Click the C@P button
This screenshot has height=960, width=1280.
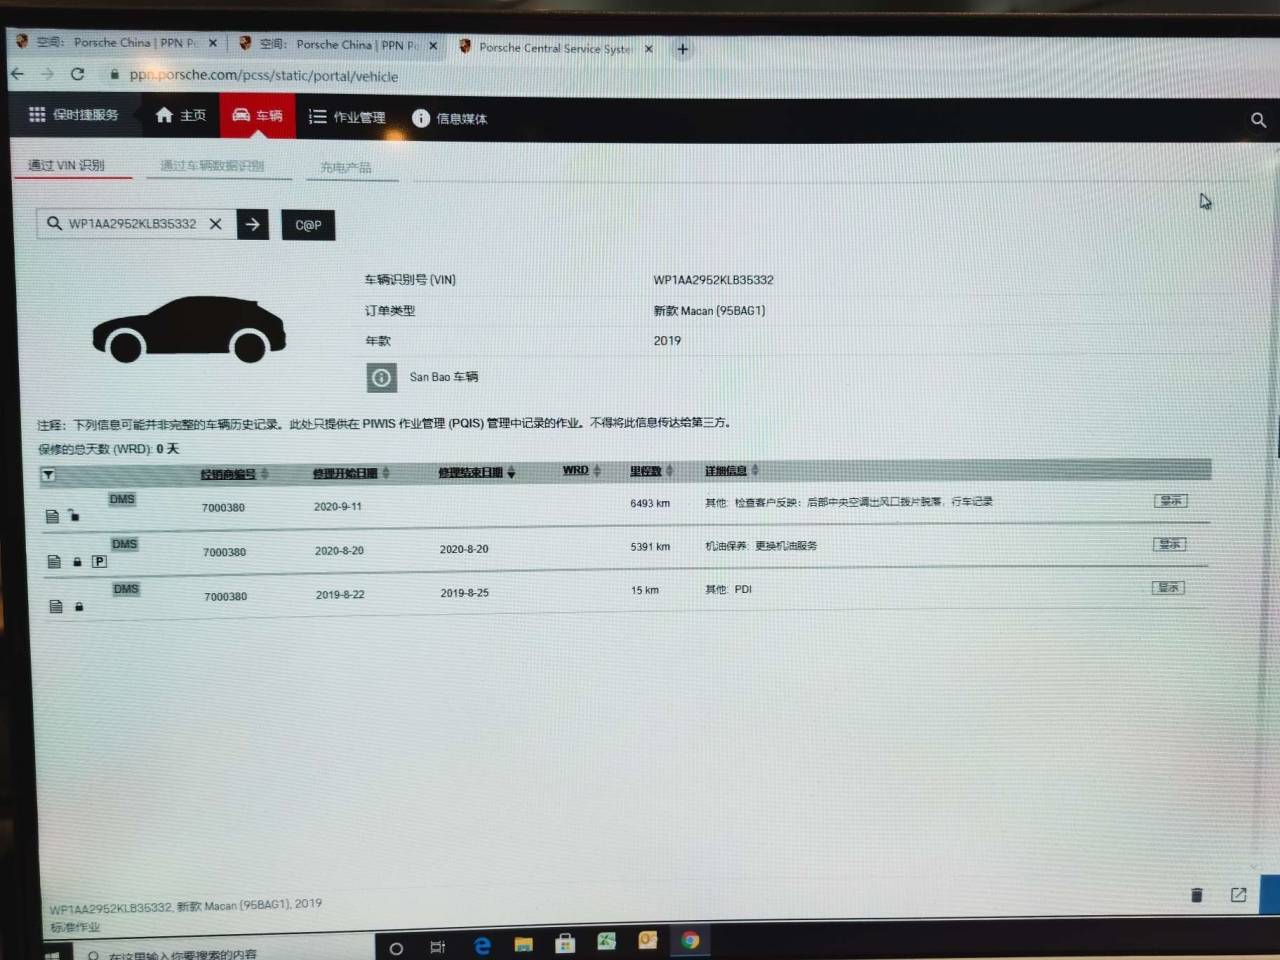click(x=308, y=225)
